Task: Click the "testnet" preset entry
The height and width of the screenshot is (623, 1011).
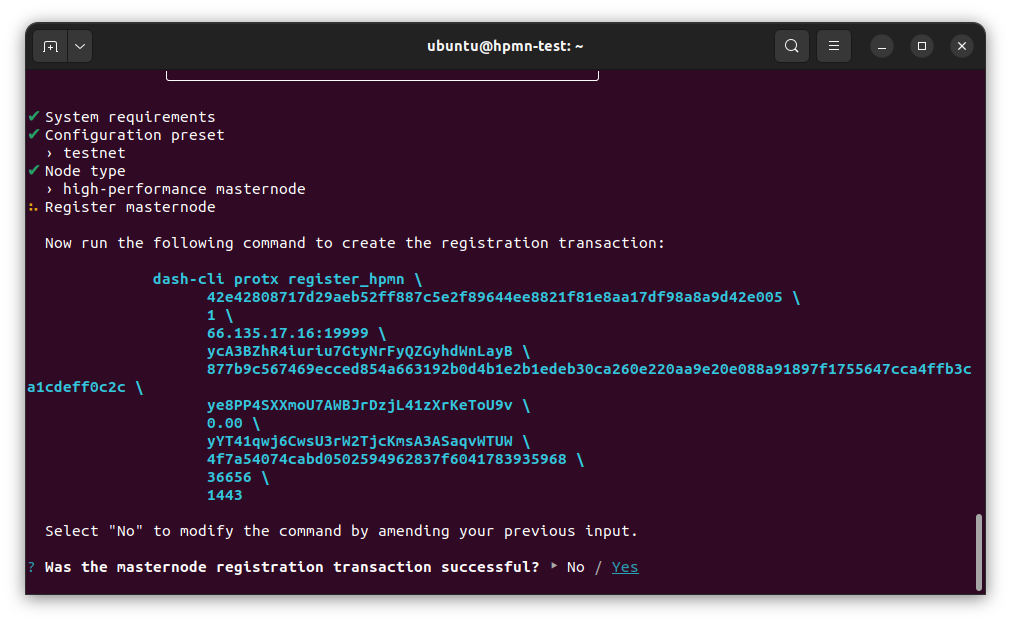Action: point(94,153)
